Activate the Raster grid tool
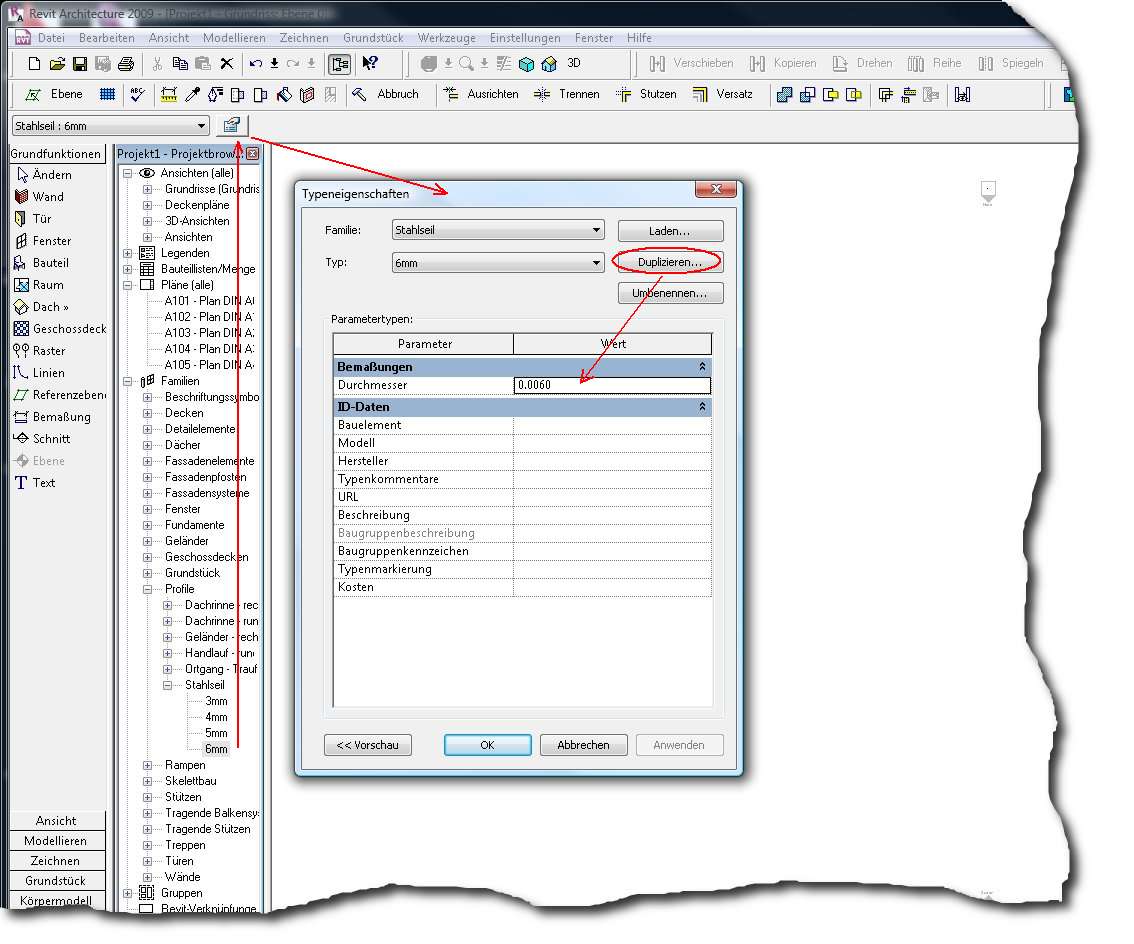Viewport: 1134px width, 944px height. point(40,351)
